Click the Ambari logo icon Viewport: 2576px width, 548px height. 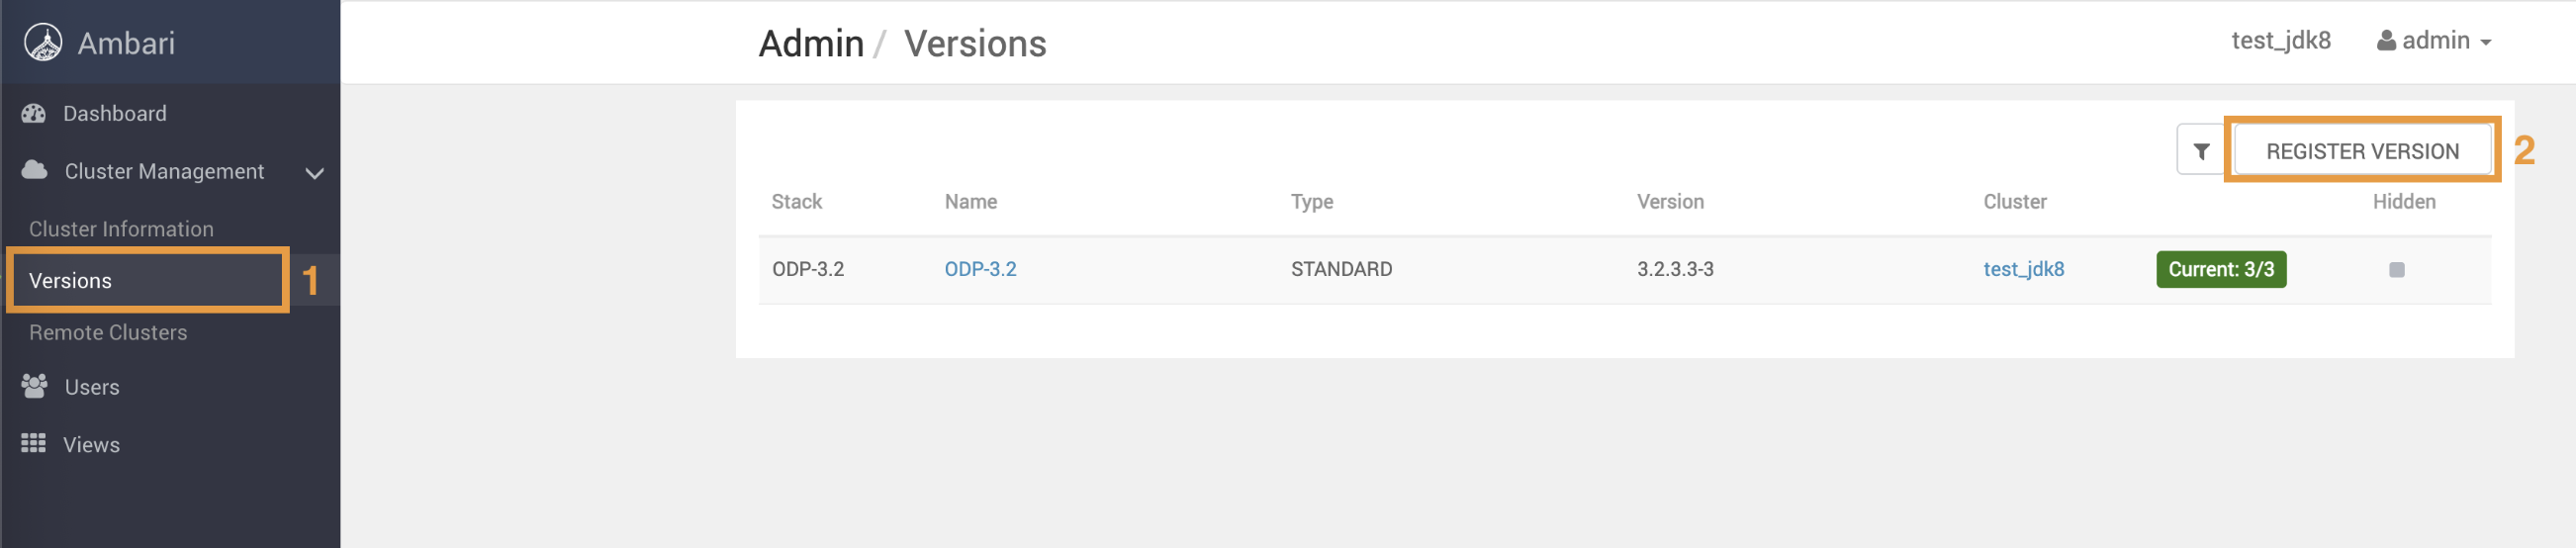point(43,43)
